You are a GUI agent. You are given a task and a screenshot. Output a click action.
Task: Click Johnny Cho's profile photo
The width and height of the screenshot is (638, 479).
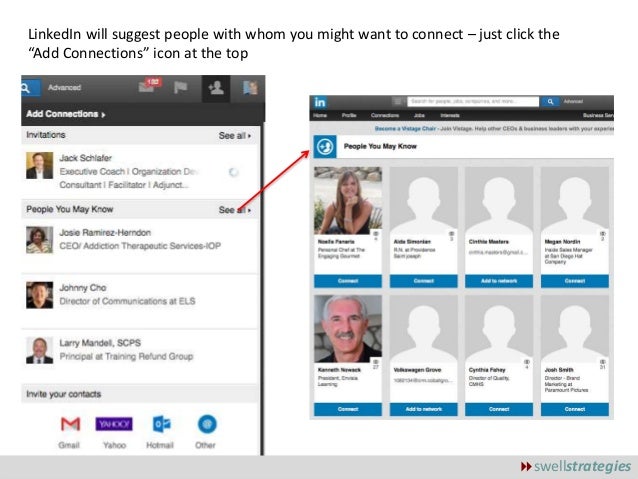39,295
